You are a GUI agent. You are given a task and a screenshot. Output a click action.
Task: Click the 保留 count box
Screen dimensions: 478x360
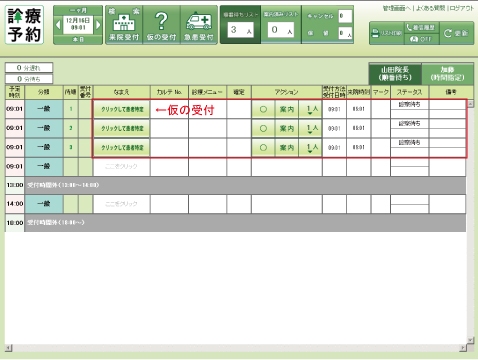click(x=345, y=33)
